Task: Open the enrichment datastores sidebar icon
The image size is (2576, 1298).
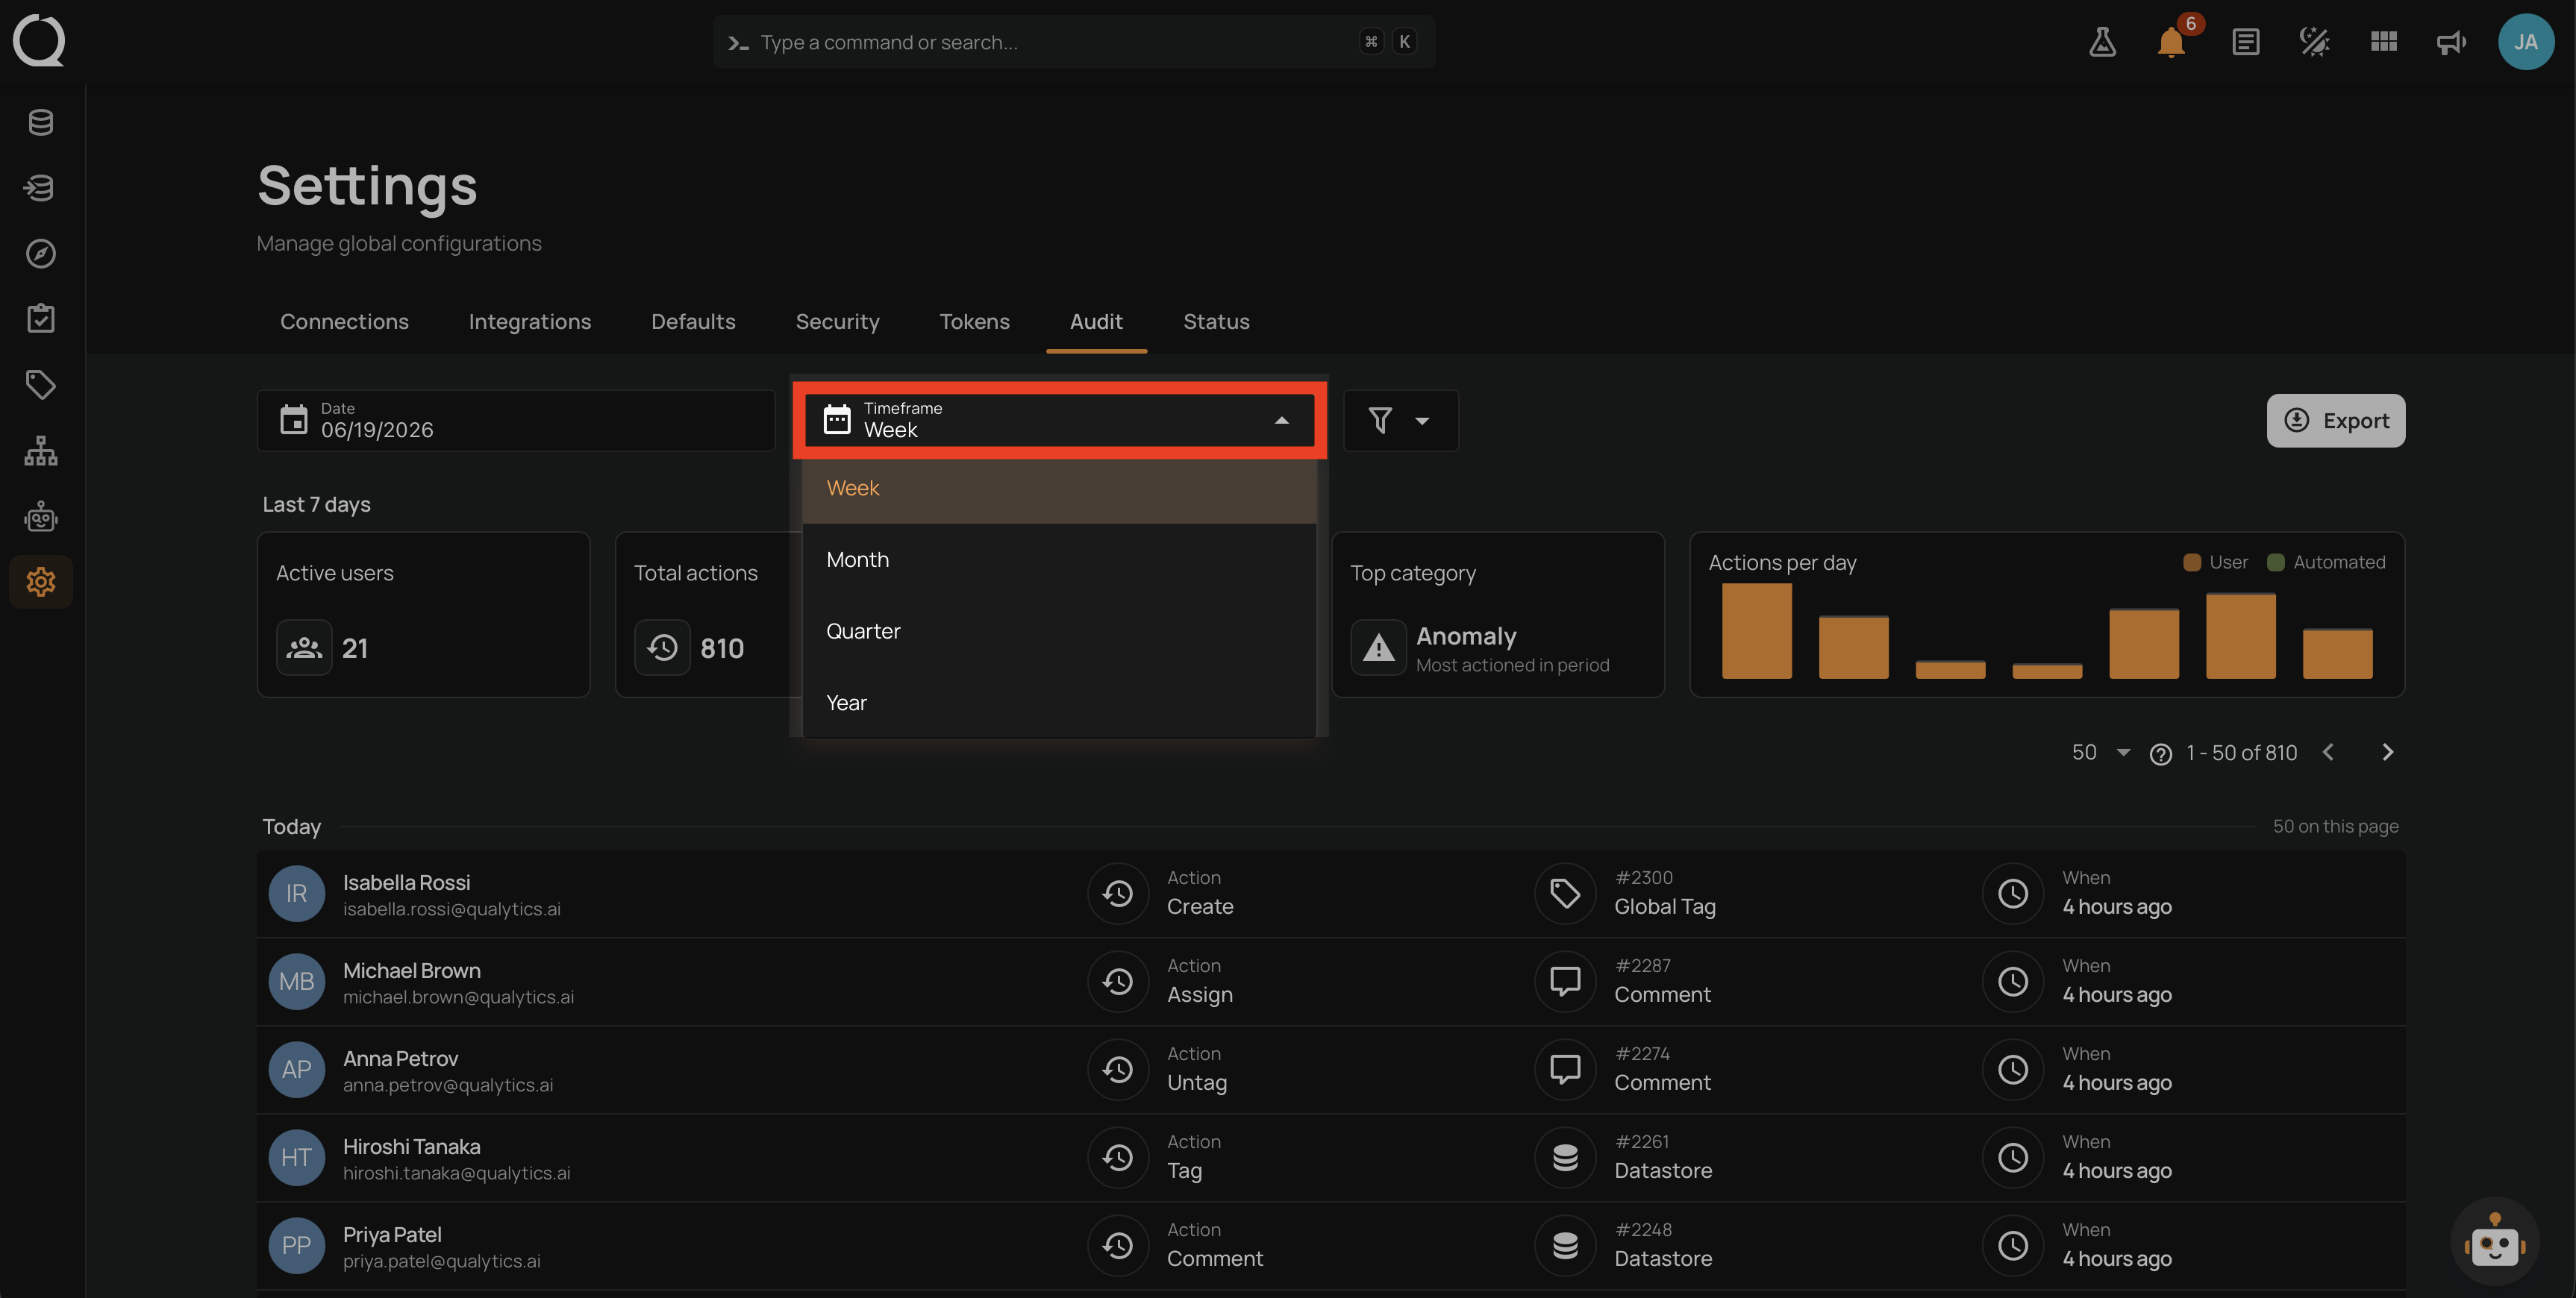Action: click(41, 188)
